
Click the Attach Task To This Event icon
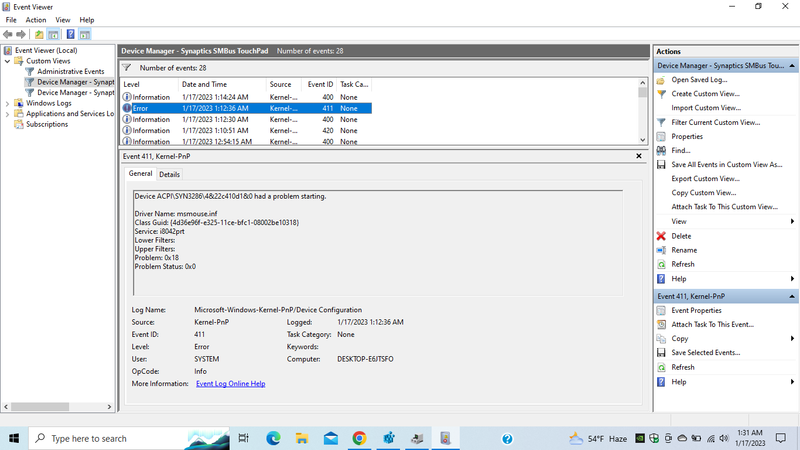[661, 324]
